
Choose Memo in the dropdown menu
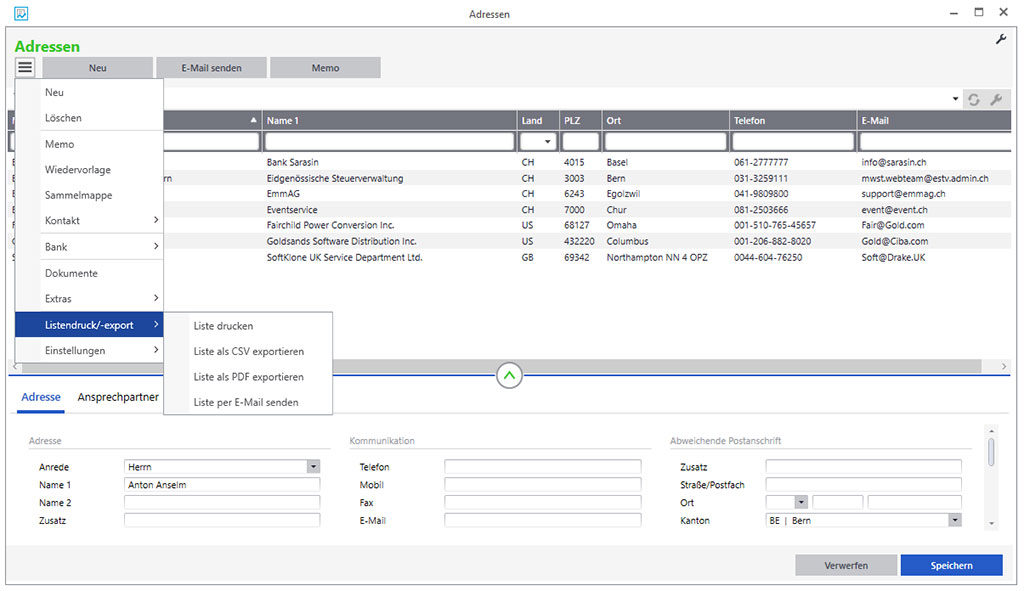89,144
